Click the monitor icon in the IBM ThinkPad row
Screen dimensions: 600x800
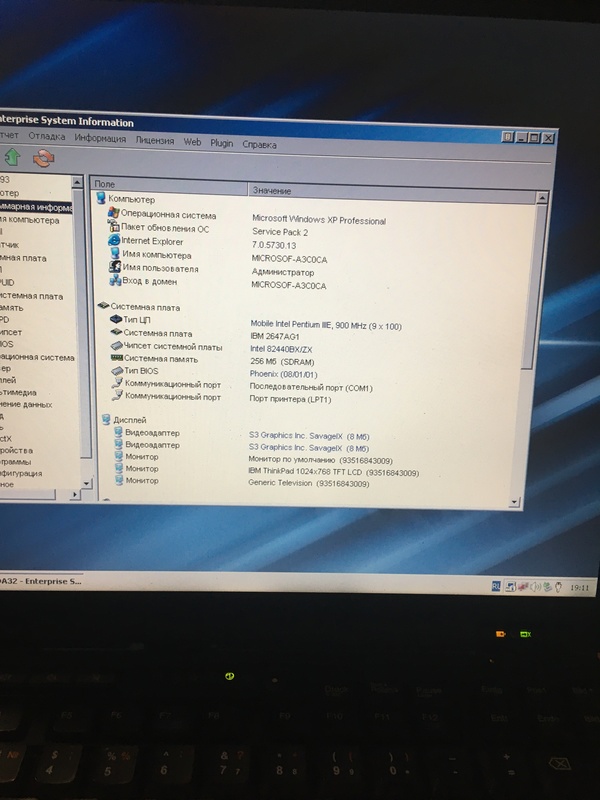(119, 468)
